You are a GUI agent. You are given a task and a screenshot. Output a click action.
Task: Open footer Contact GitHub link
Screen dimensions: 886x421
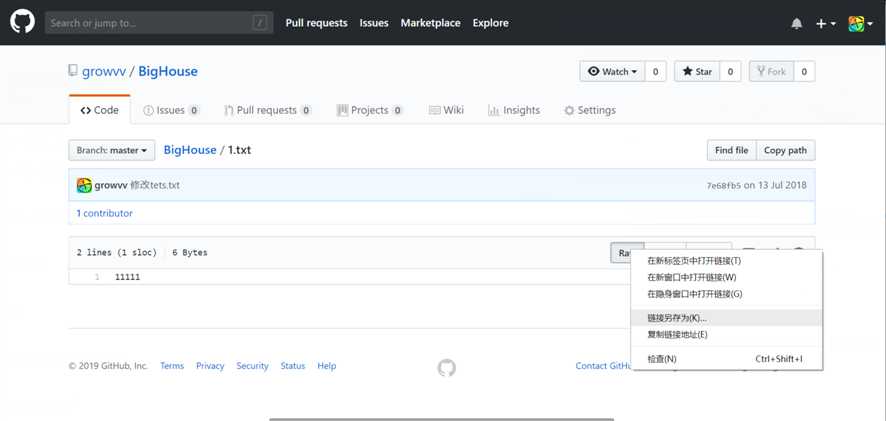[603, 366]
